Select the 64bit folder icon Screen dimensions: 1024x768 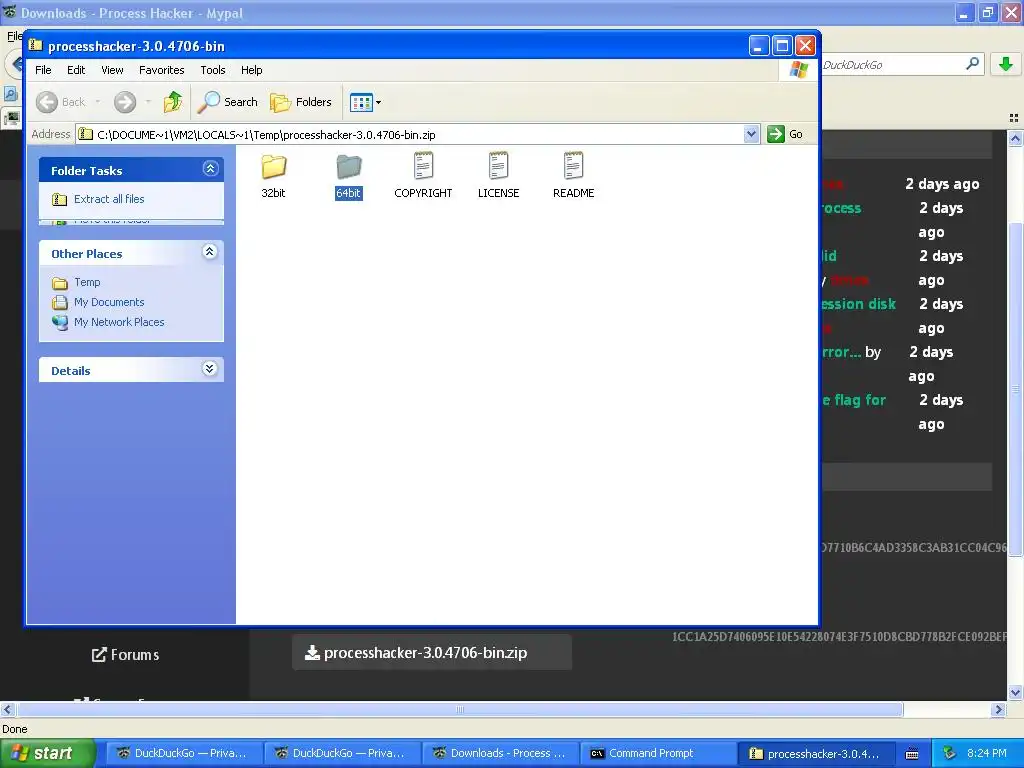coord(349,167)
